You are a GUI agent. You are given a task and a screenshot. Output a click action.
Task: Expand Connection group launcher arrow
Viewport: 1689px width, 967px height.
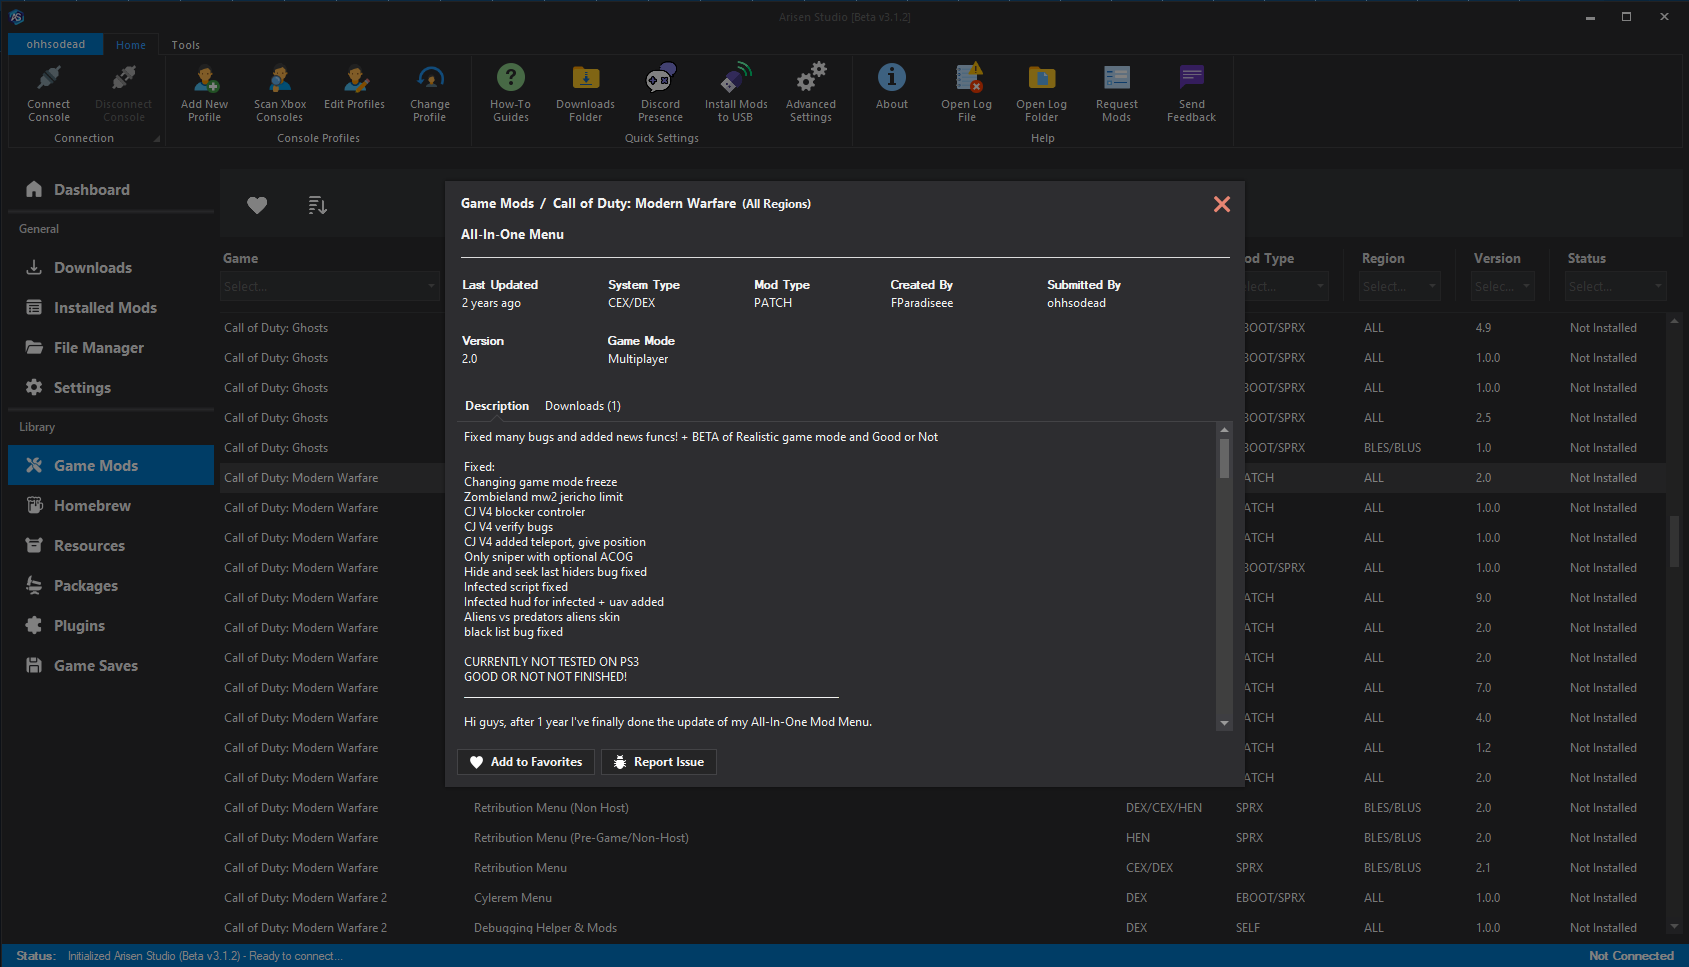[156, 139]
